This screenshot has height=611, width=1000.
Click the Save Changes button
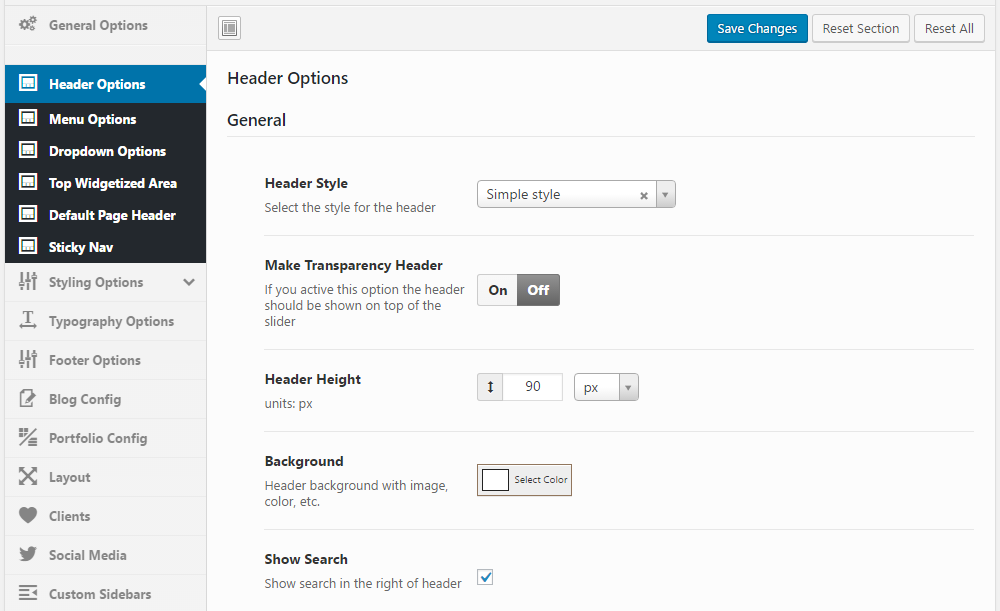pyautogui.click(x=757, y=29)
